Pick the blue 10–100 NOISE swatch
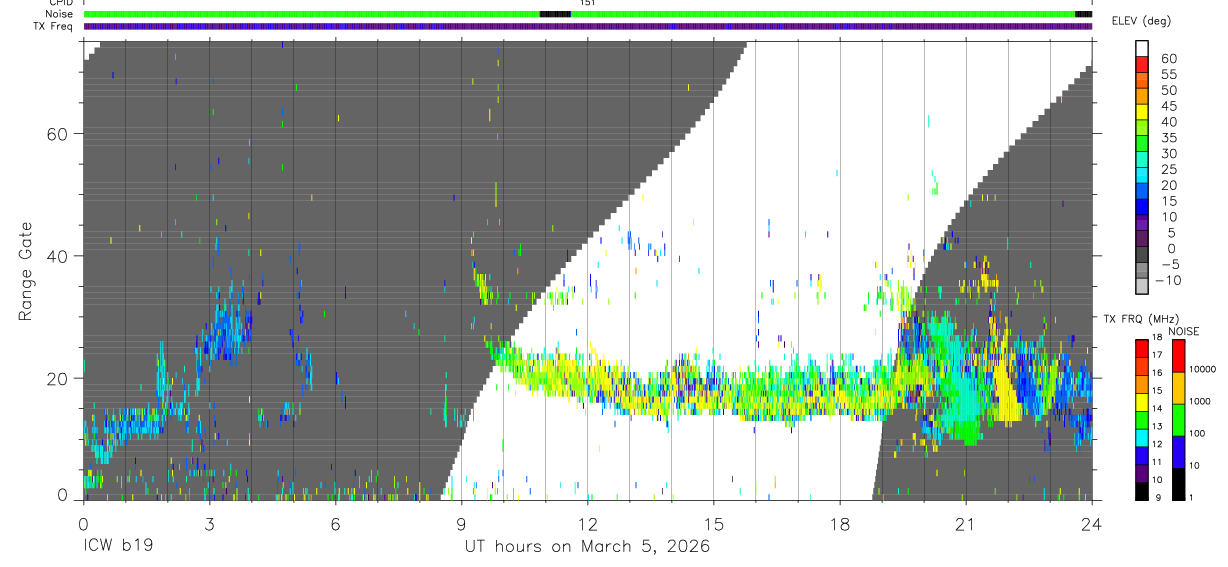The image size is (1228, 567). pos(1177,452)
